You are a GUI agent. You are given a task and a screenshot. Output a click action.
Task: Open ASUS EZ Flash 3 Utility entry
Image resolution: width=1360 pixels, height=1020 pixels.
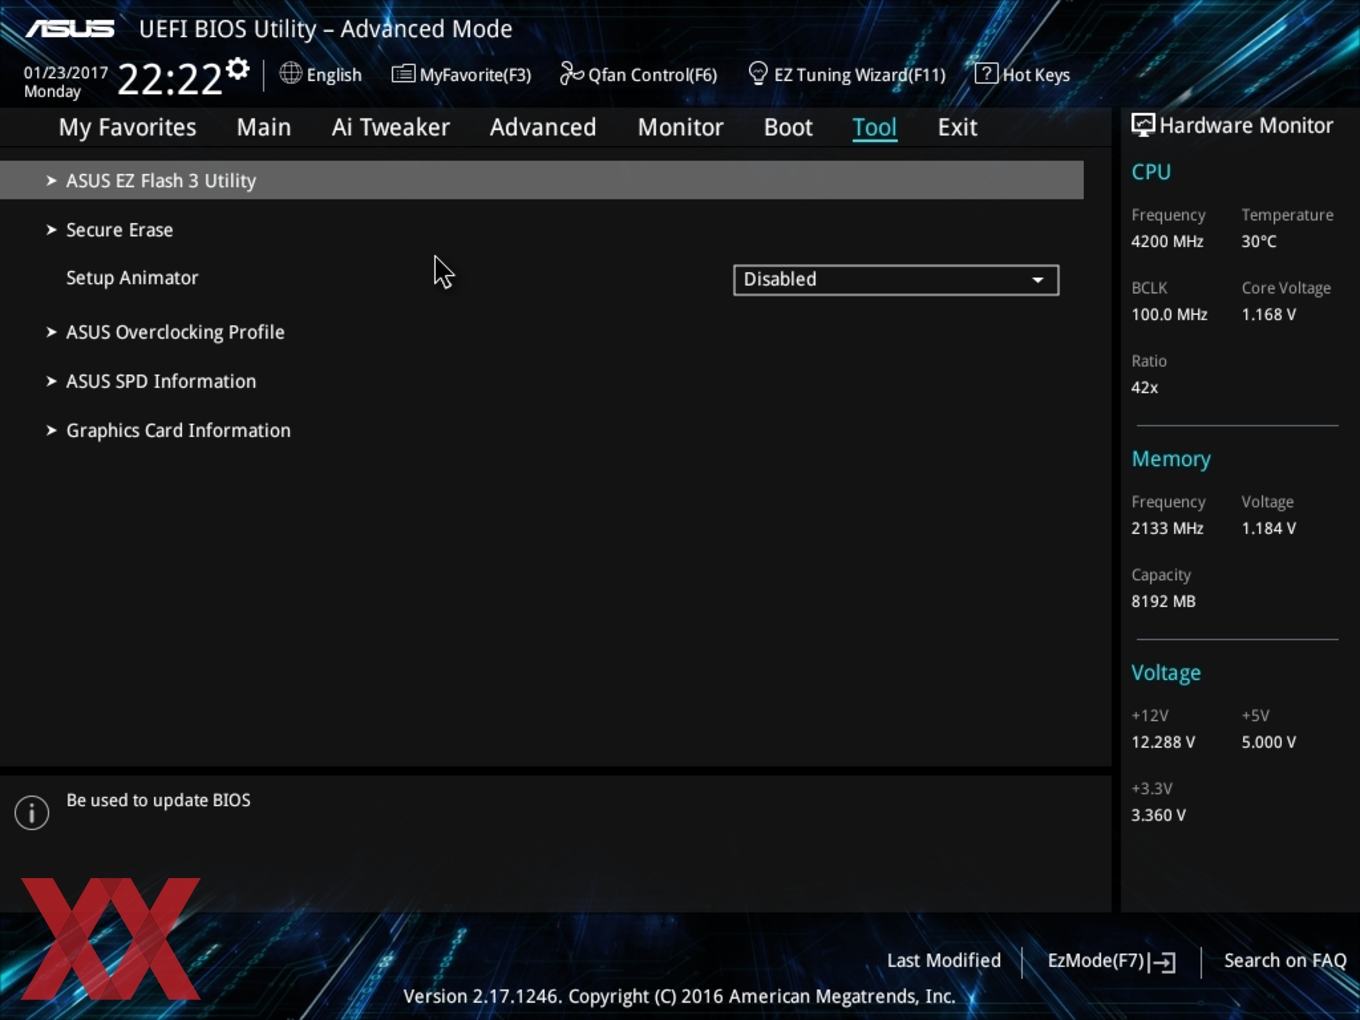[542, 180]
